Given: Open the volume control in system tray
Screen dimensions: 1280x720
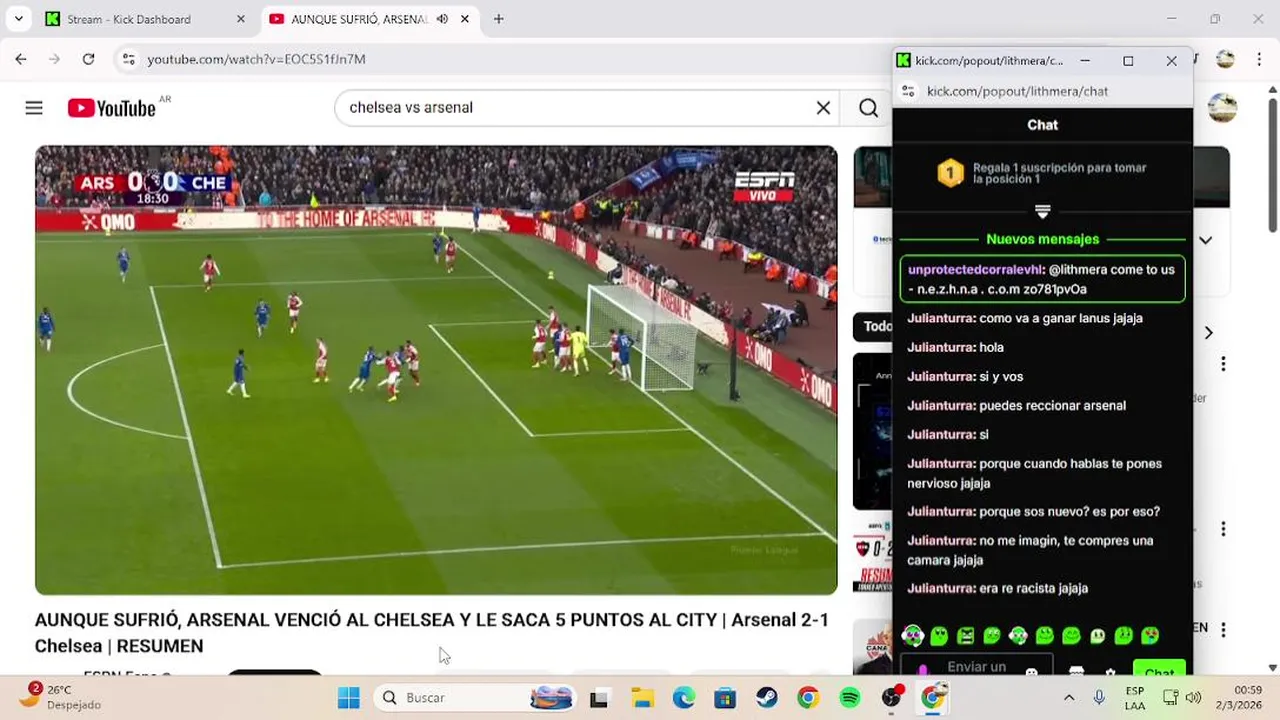Looking at the screenshot, I should [x=1193, y=697].
